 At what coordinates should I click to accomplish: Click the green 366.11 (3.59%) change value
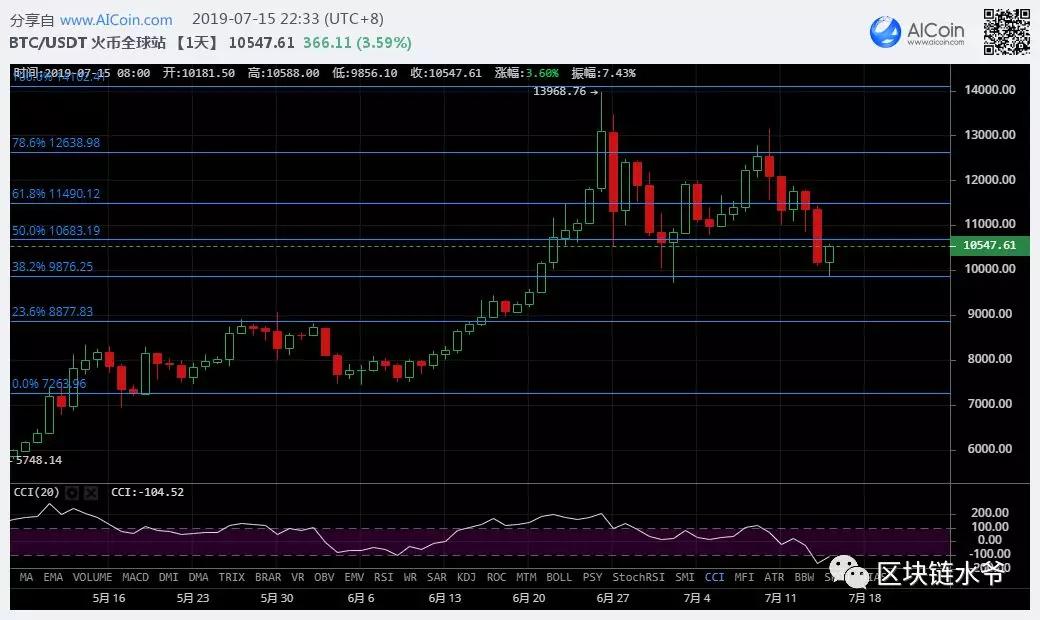pyautogui.click(x=358, y=43)
